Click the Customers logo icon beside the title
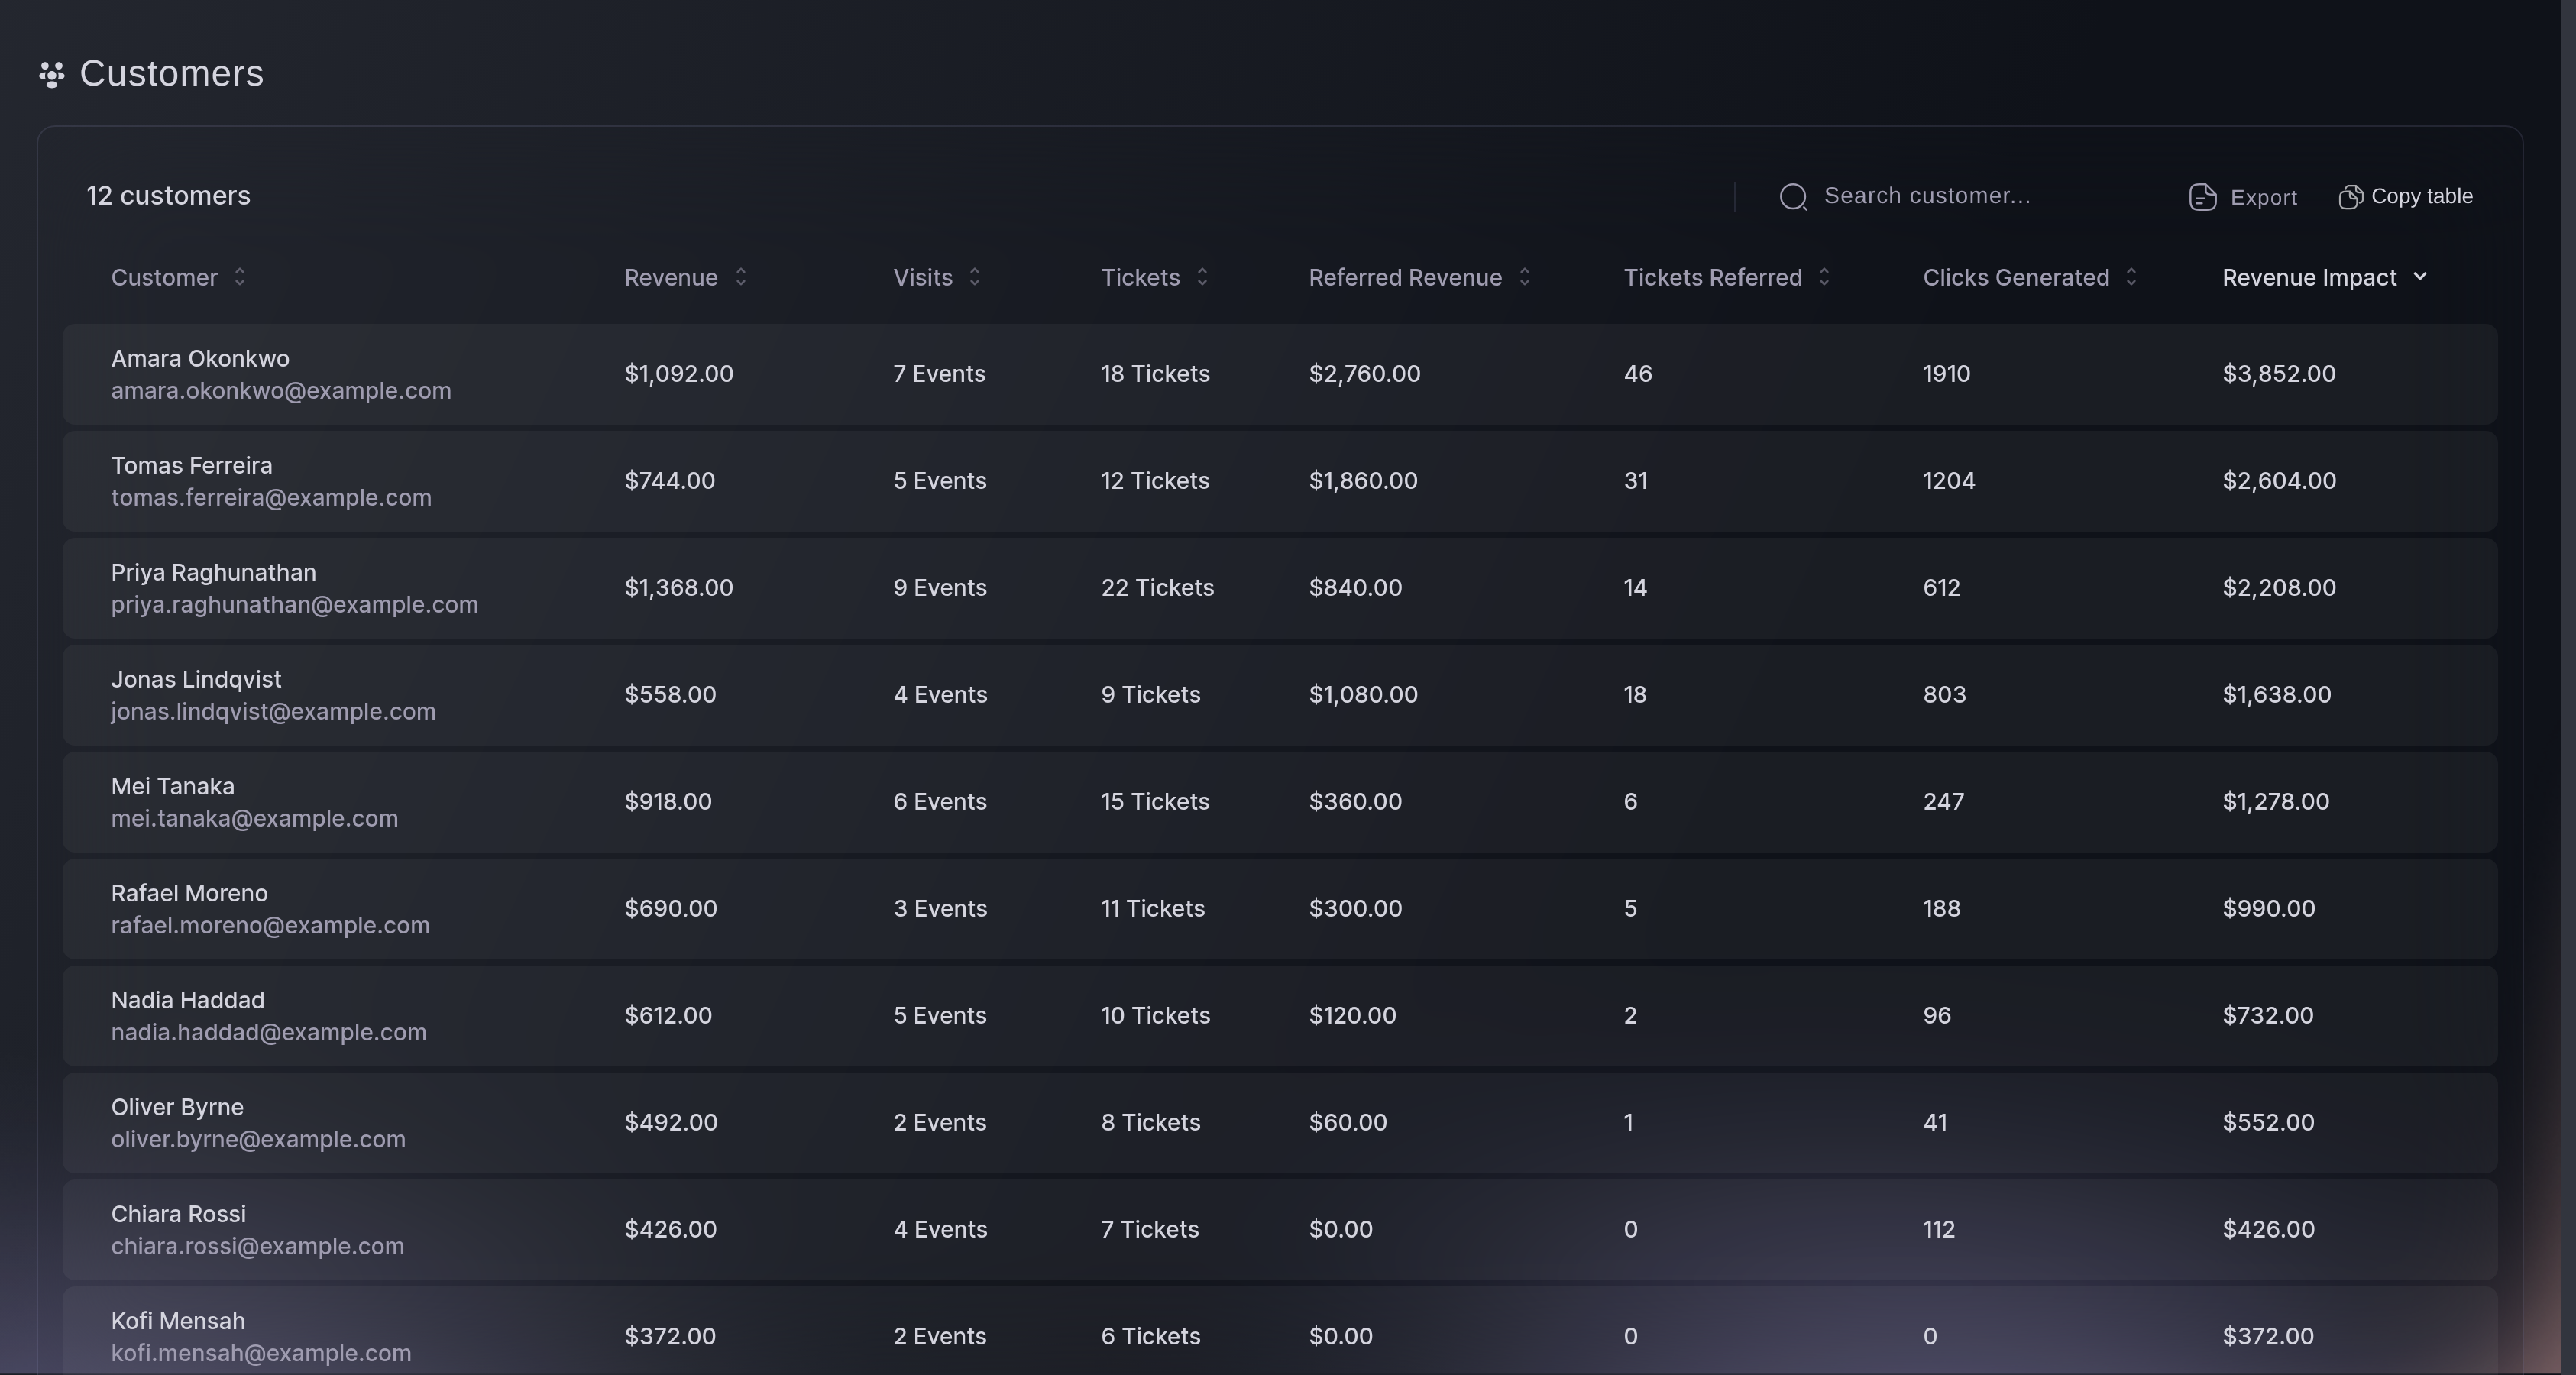2576x1375 pixels. coord(52,74)
